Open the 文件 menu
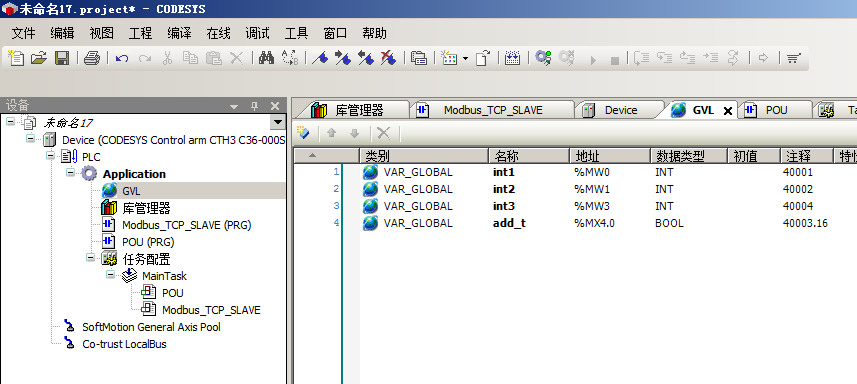The image size is (857, 384). (24, 33)
